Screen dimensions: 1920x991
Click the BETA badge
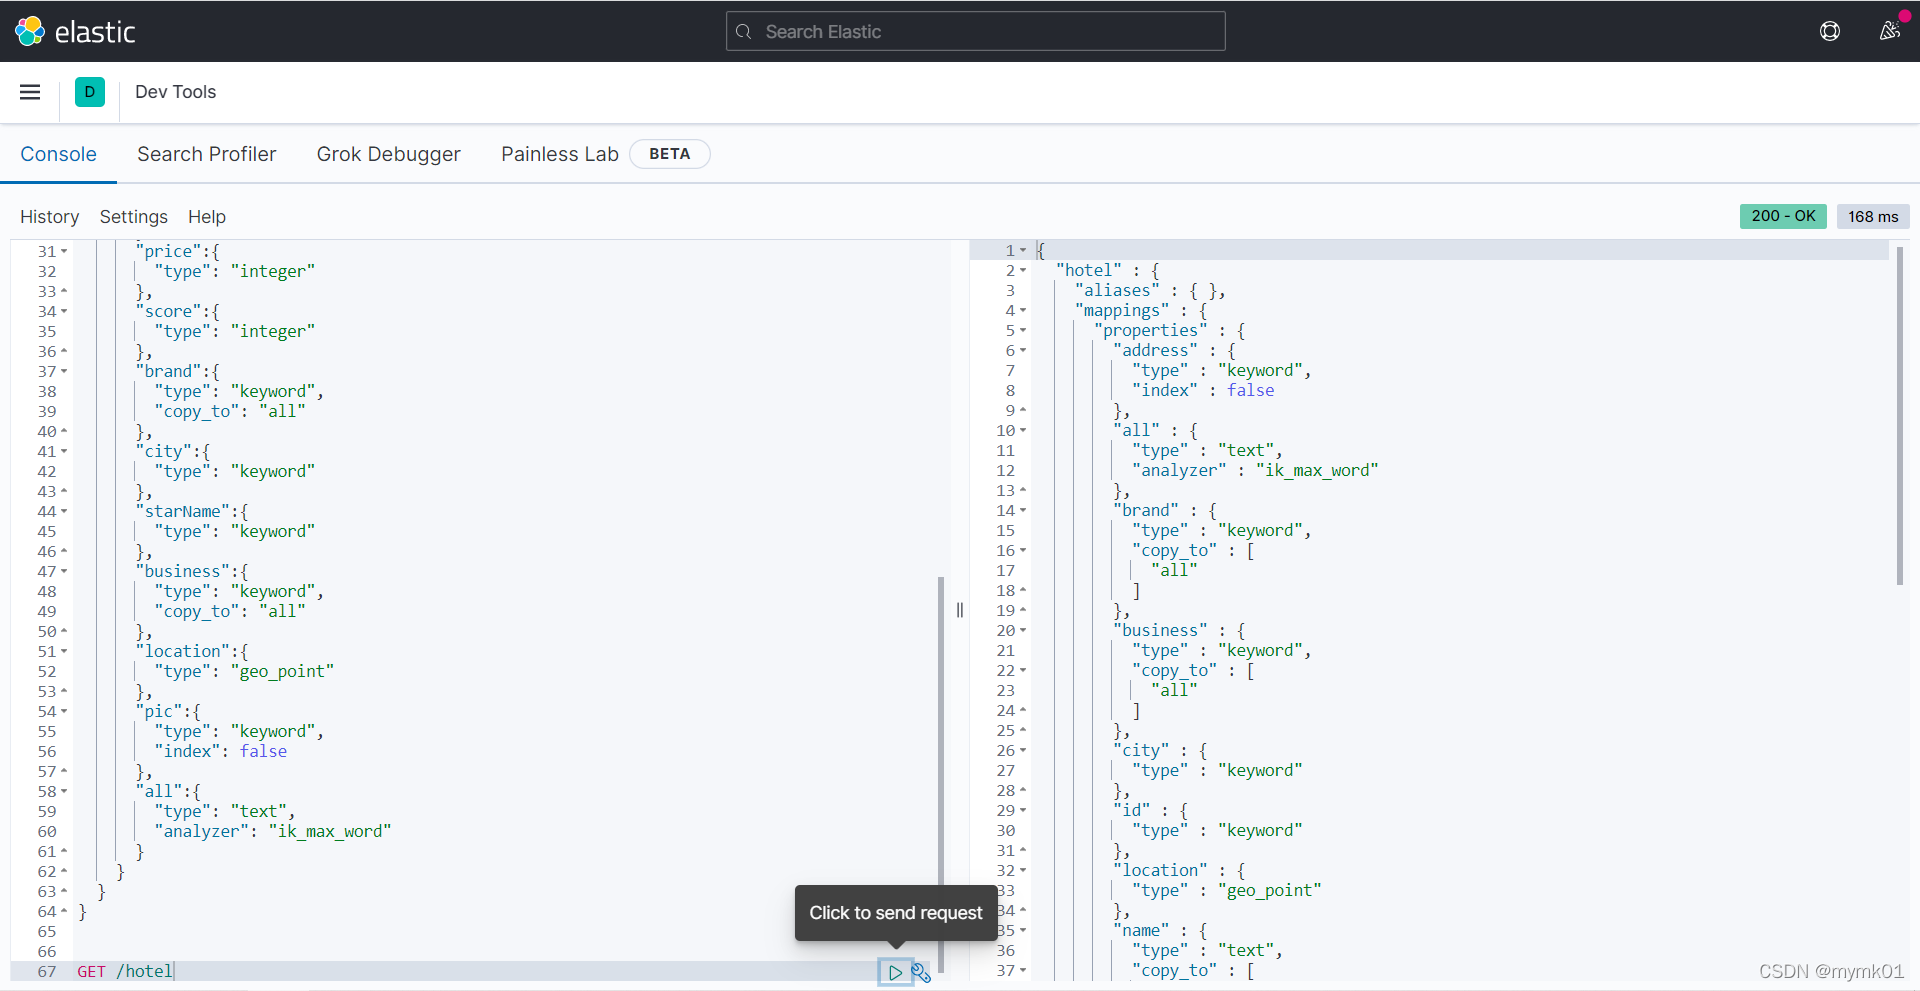(670, 154)
